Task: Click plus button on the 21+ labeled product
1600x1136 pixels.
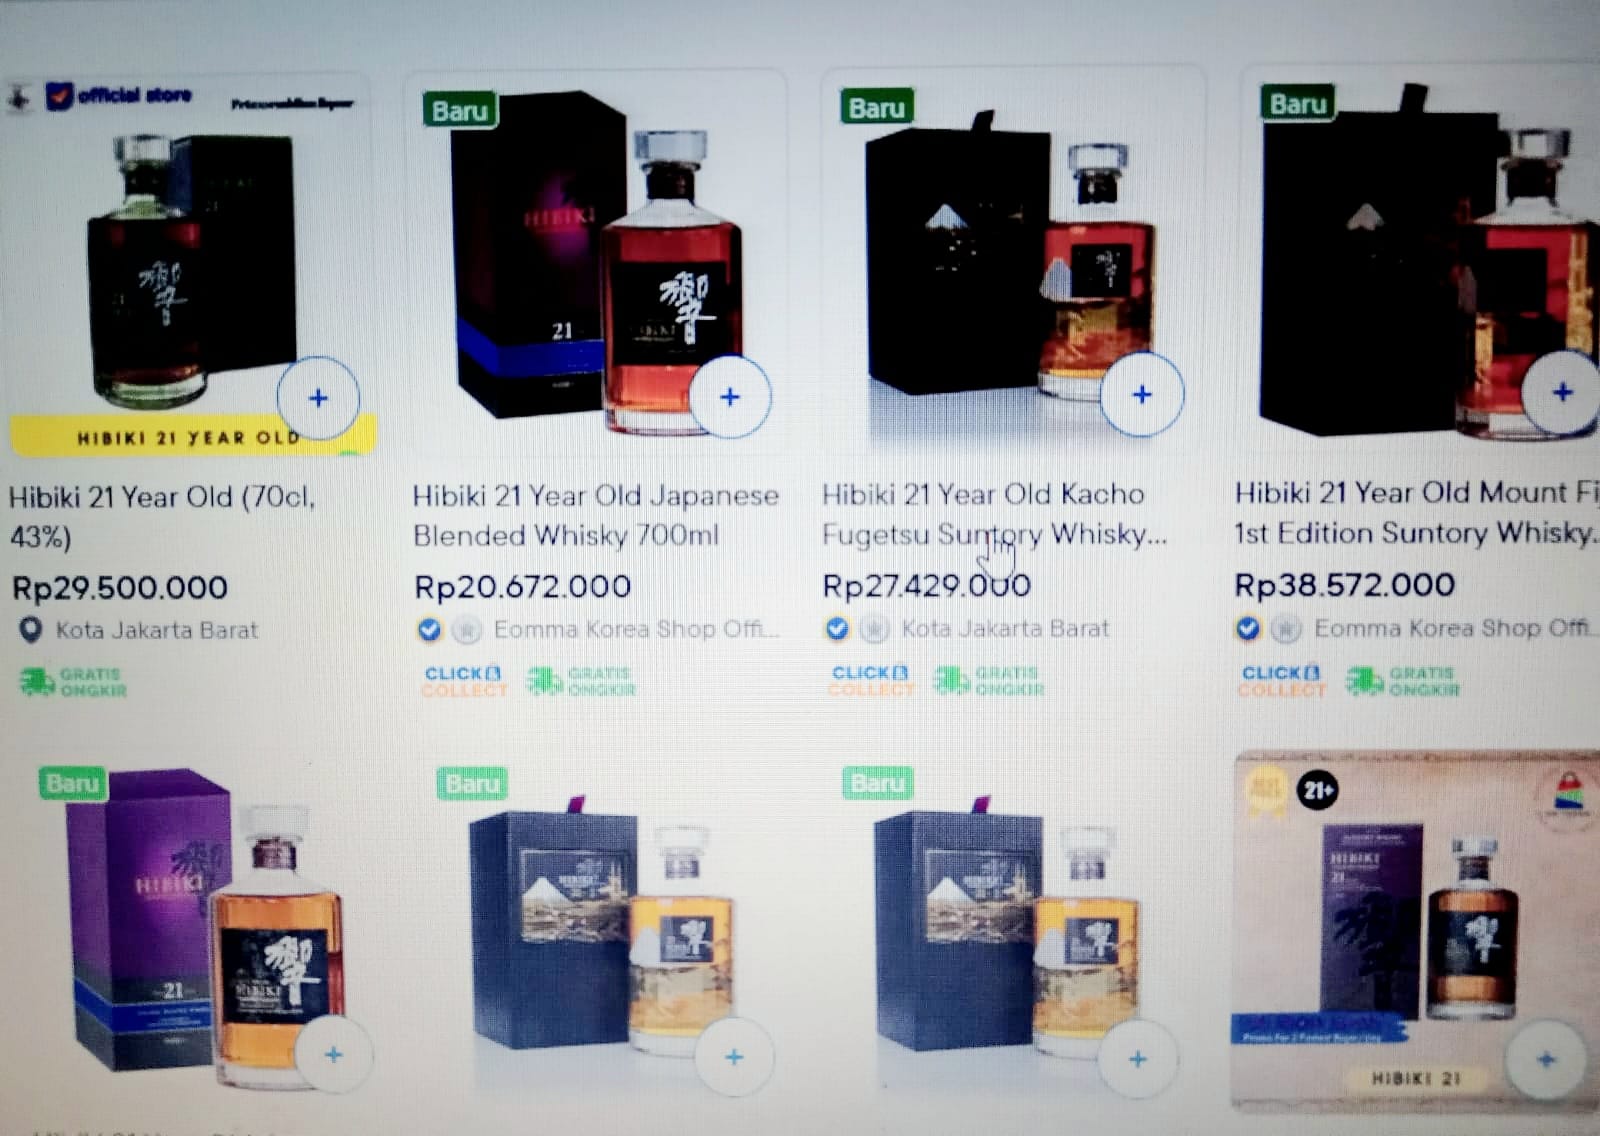Action: click(1546, 1059)
